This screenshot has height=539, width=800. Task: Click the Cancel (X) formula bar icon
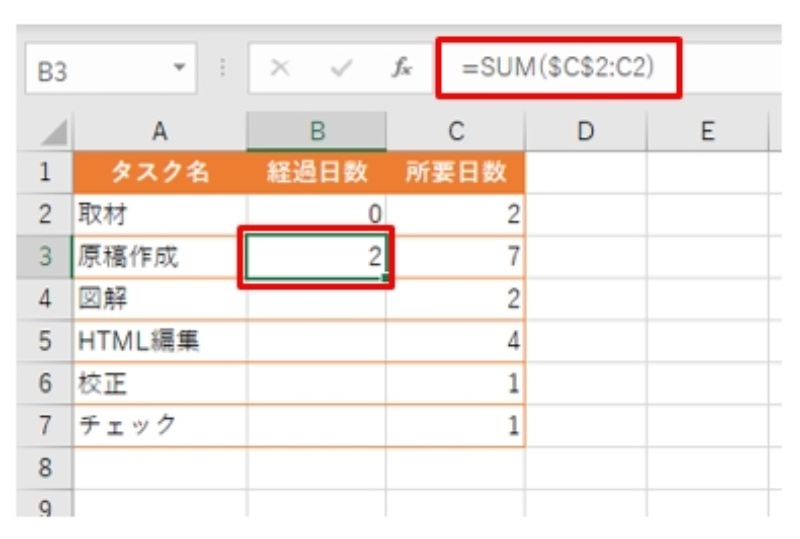click(281, 70)
